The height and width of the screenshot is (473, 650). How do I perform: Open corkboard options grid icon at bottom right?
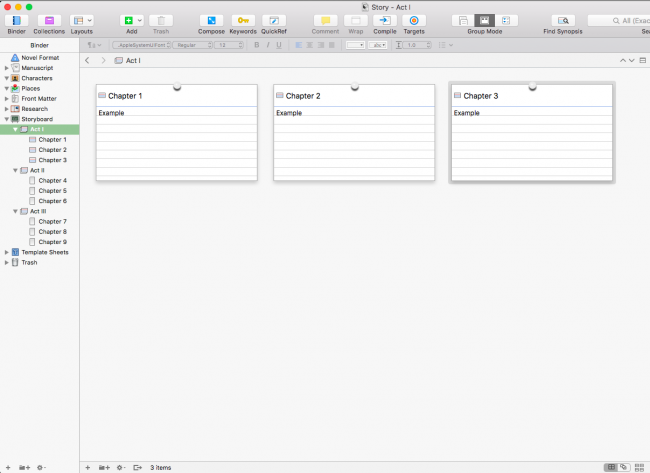[639, 468]
